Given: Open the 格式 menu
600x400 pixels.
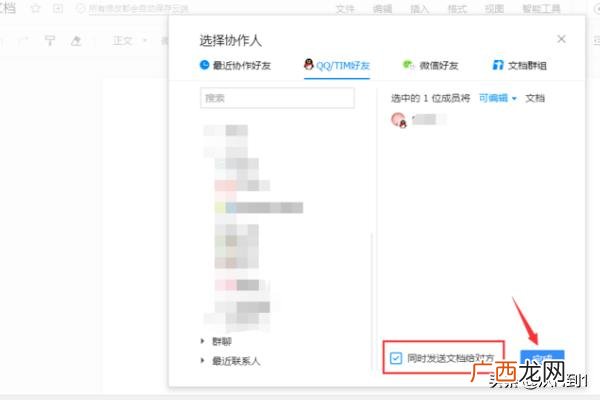Looking at the screenshot, I should [457, 8].
